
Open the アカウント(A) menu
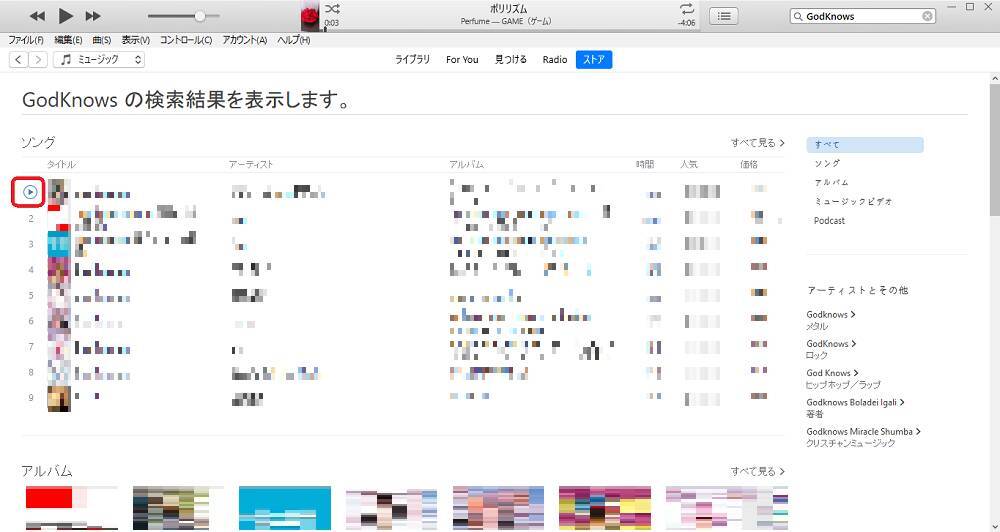pos(244,40)
